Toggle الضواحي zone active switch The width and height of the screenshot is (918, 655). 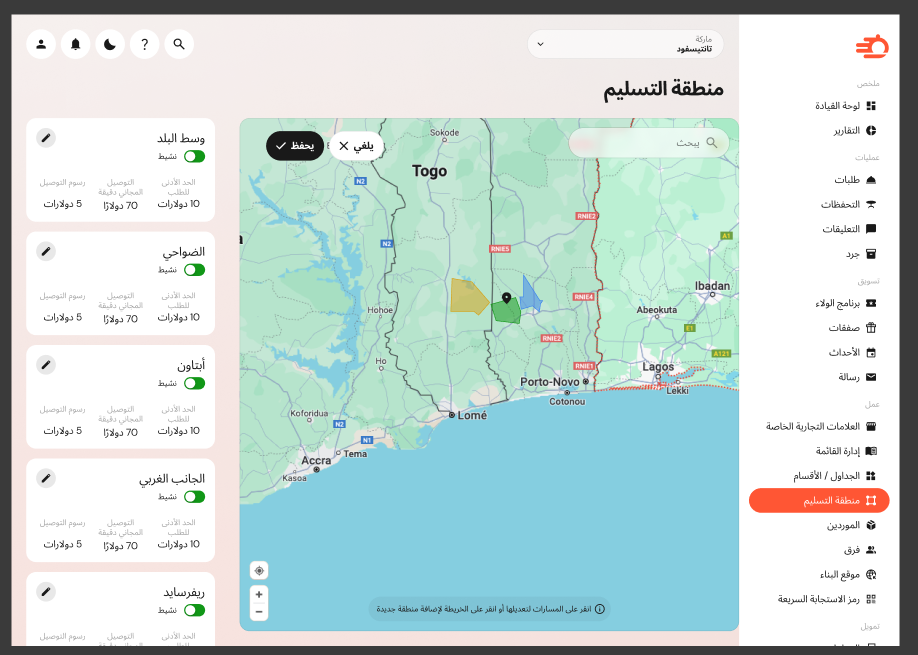point(194,270)
